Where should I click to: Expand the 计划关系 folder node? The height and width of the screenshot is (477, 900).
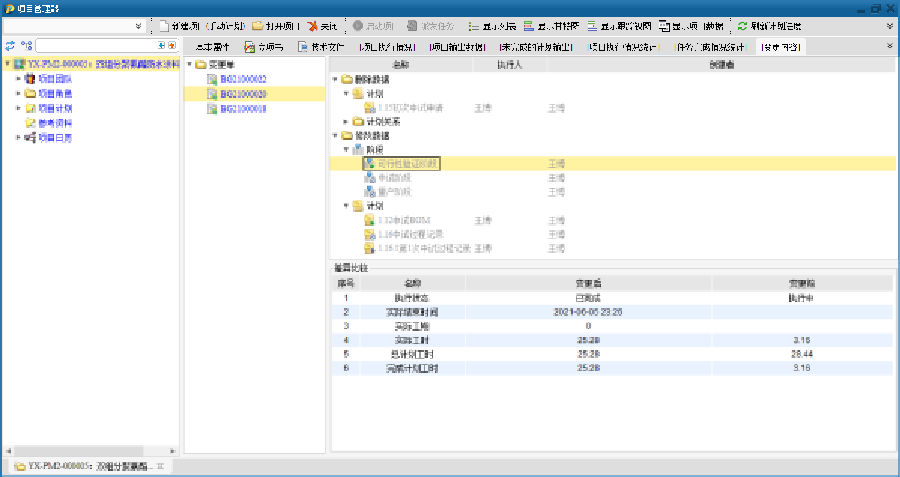[x=345, y=121]
